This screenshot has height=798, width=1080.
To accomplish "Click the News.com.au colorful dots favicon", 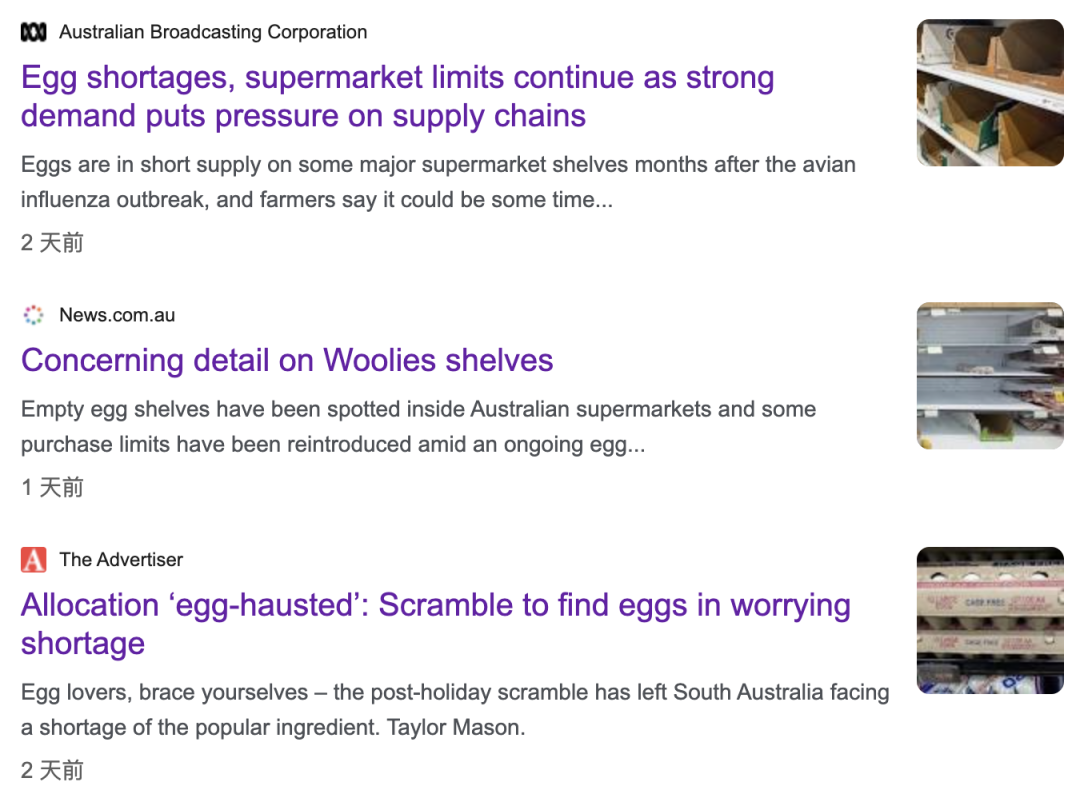I will [x=33, y=315].
